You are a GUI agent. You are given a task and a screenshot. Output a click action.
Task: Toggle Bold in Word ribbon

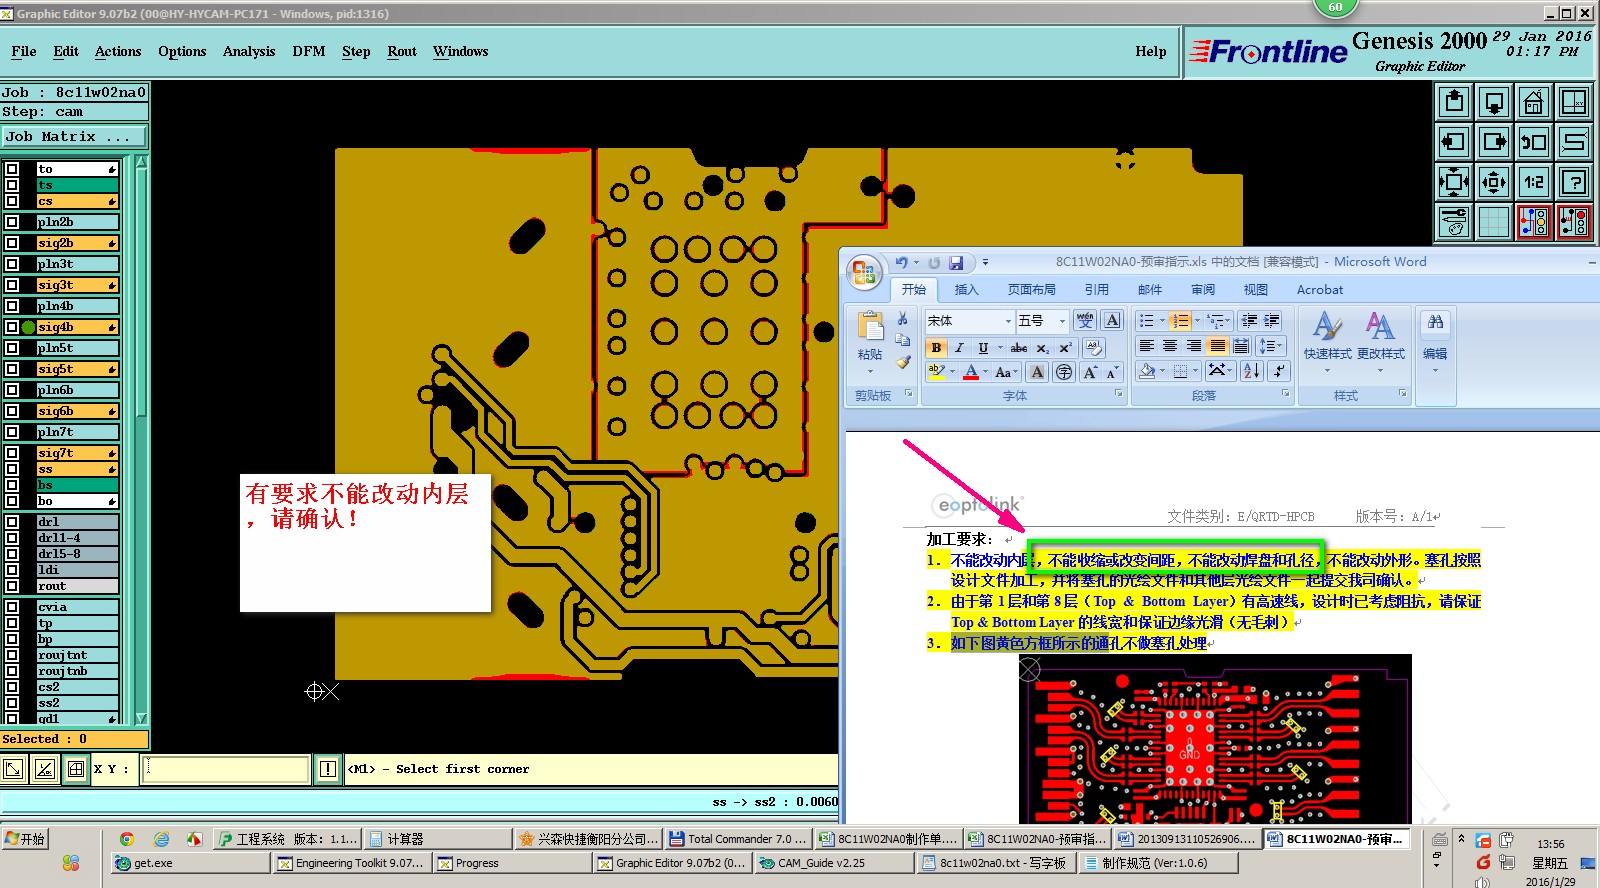point(936,348)
